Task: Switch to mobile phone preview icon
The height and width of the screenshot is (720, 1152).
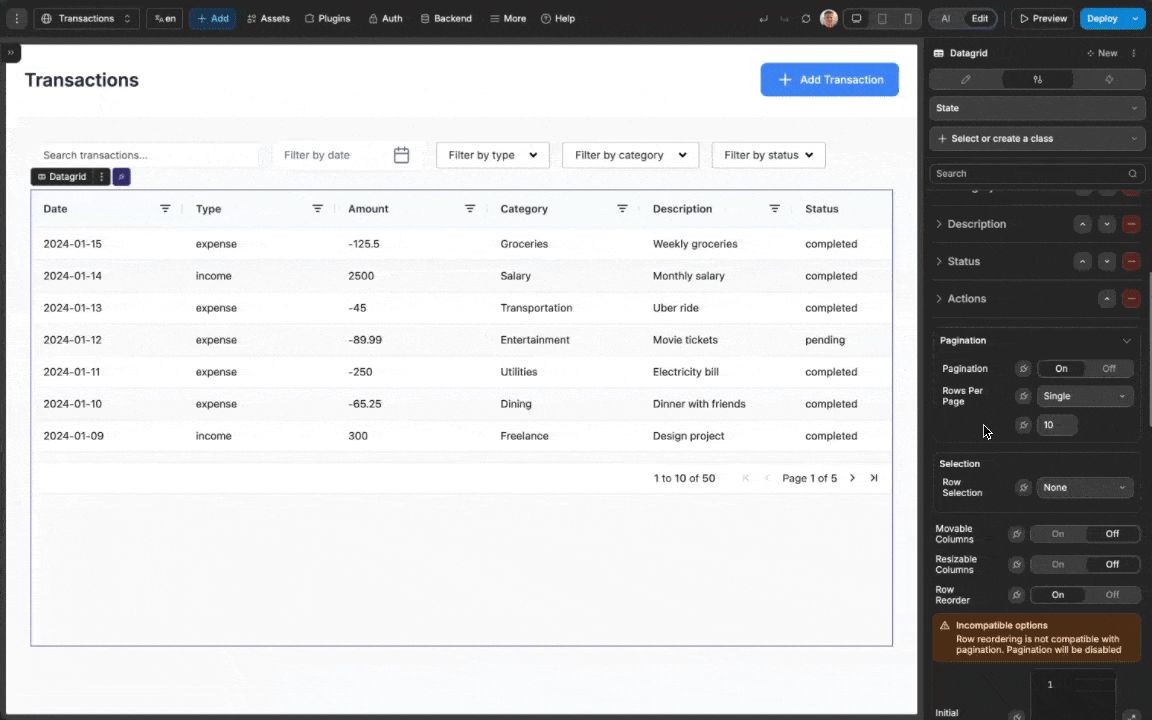Action: tap(906, 18)
